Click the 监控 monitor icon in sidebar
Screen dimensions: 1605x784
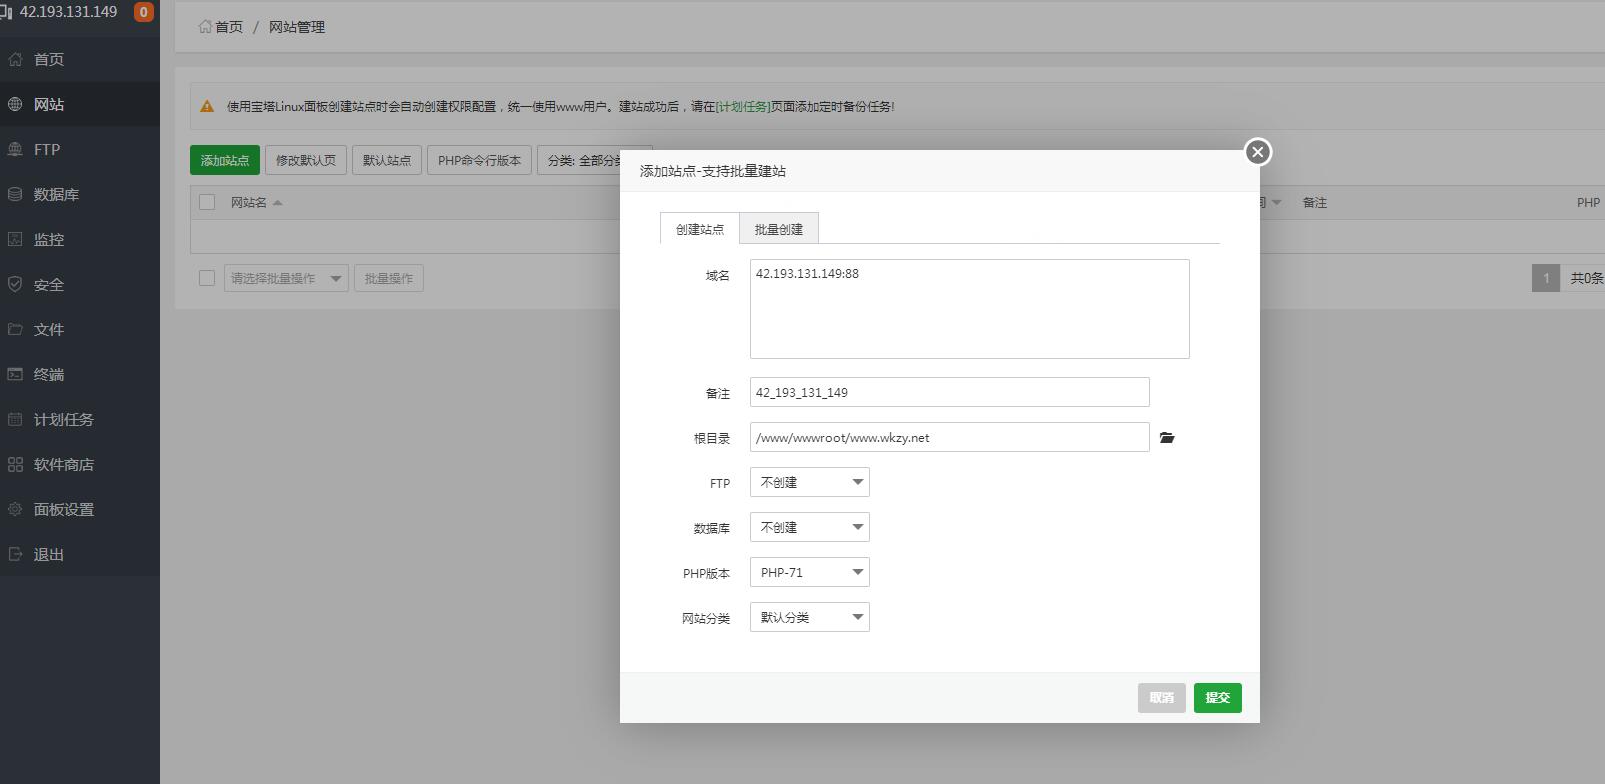15,239
